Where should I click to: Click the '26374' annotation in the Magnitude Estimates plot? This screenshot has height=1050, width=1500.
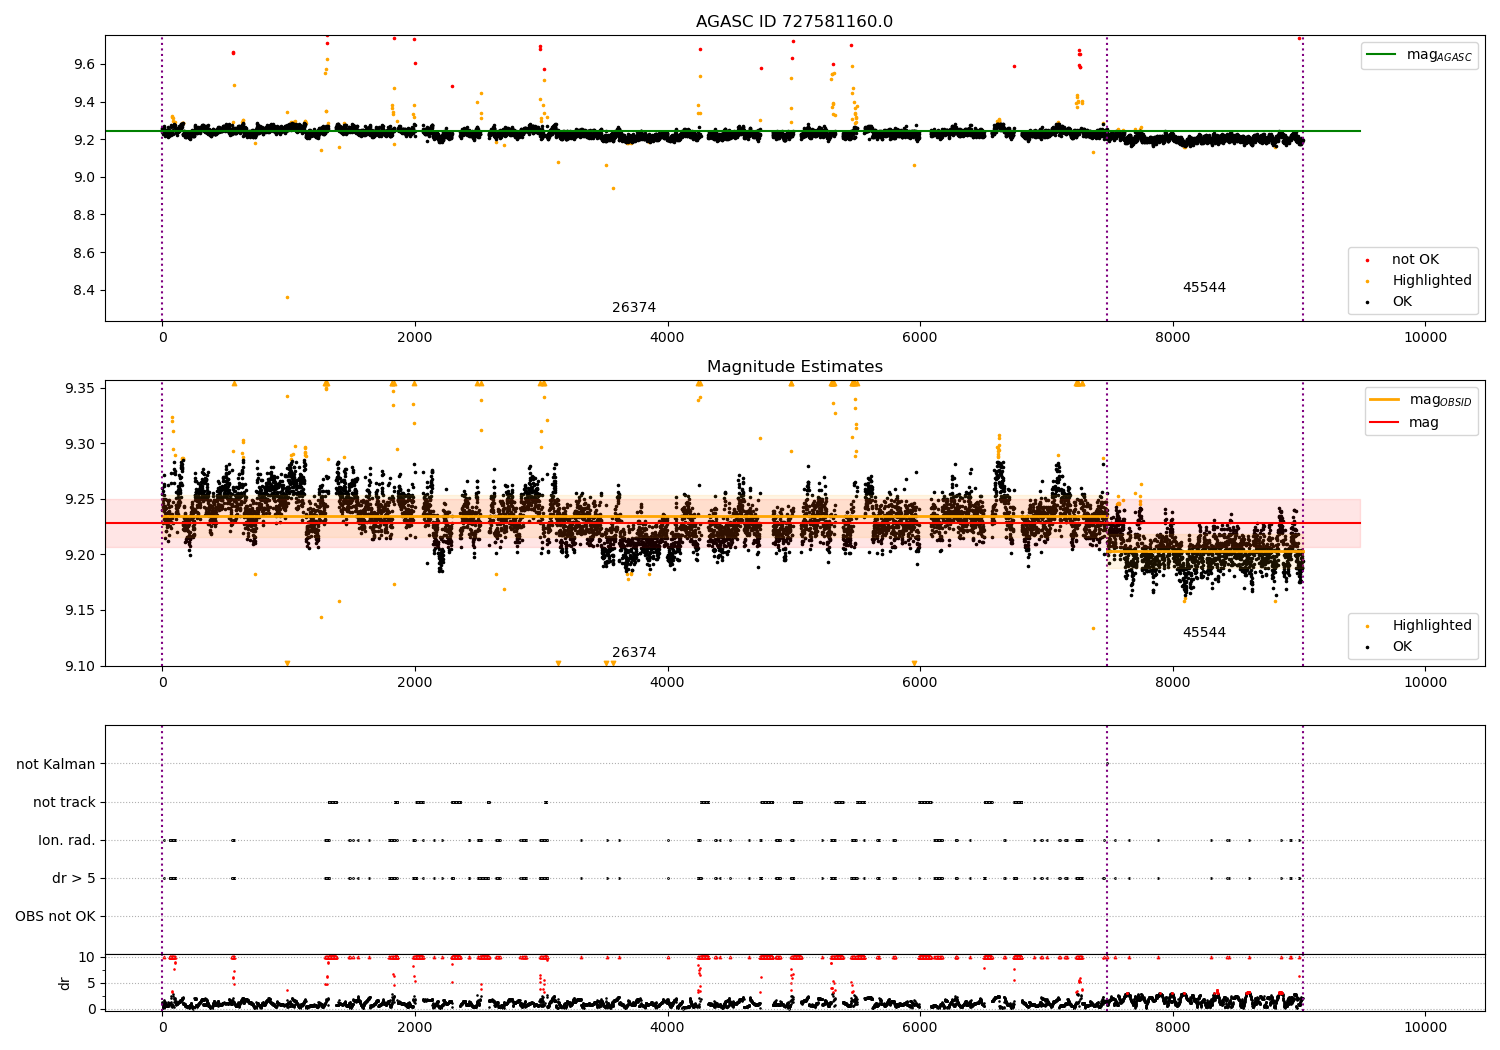[x=634, y=653]
